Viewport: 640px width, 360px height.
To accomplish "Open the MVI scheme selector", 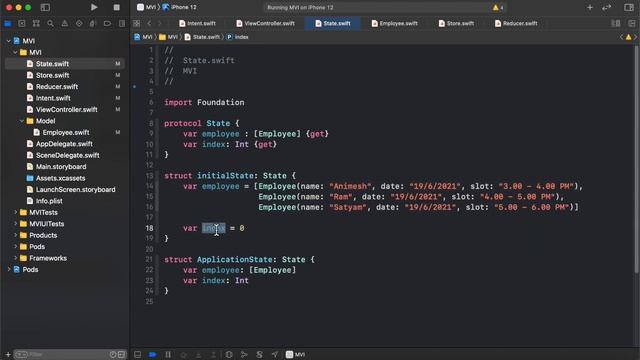I will pos(147,7).
